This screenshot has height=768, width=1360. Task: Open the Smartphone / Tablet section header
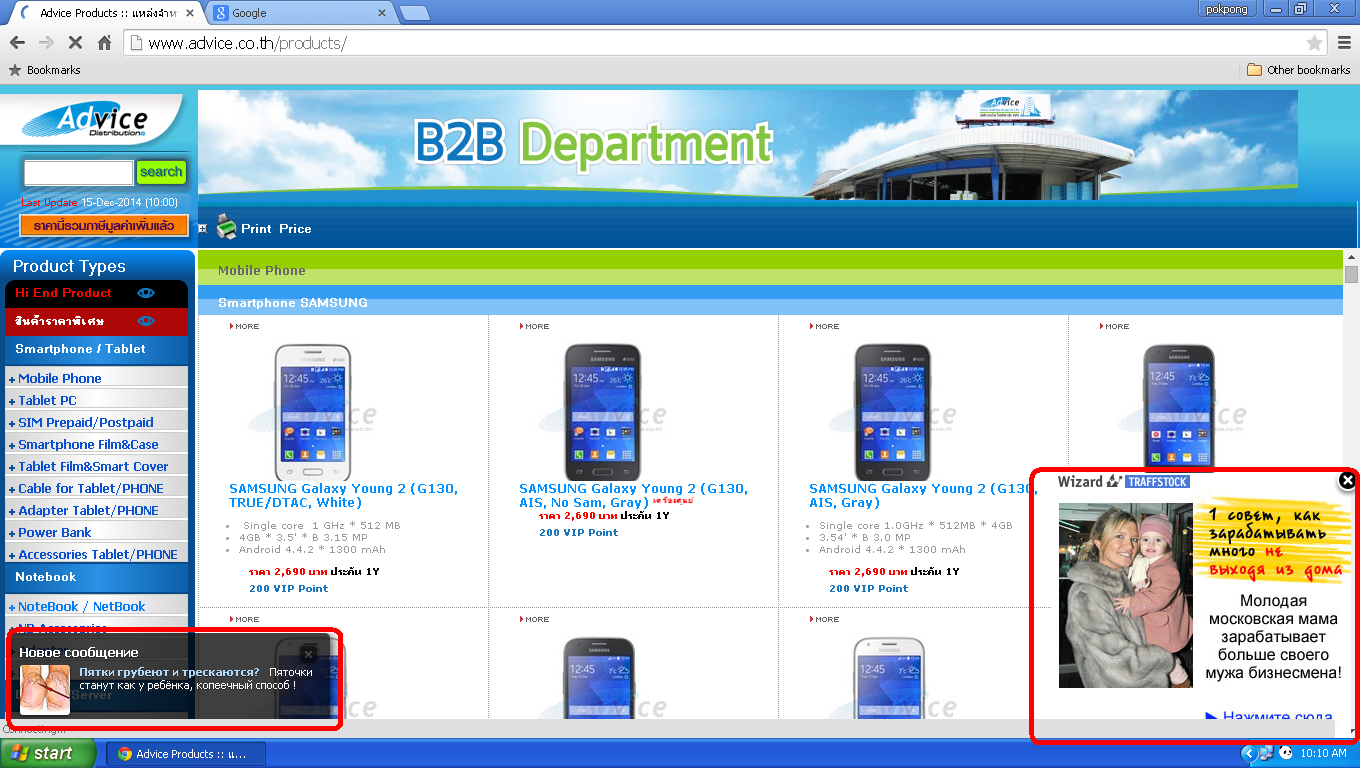80,349
